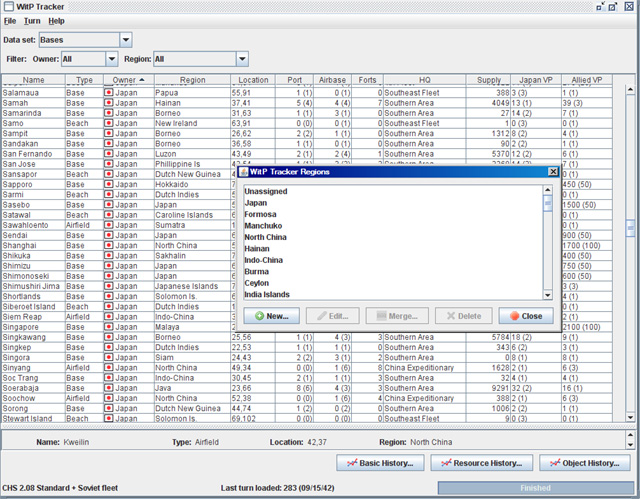Sort by Port column header

(294, 80)
